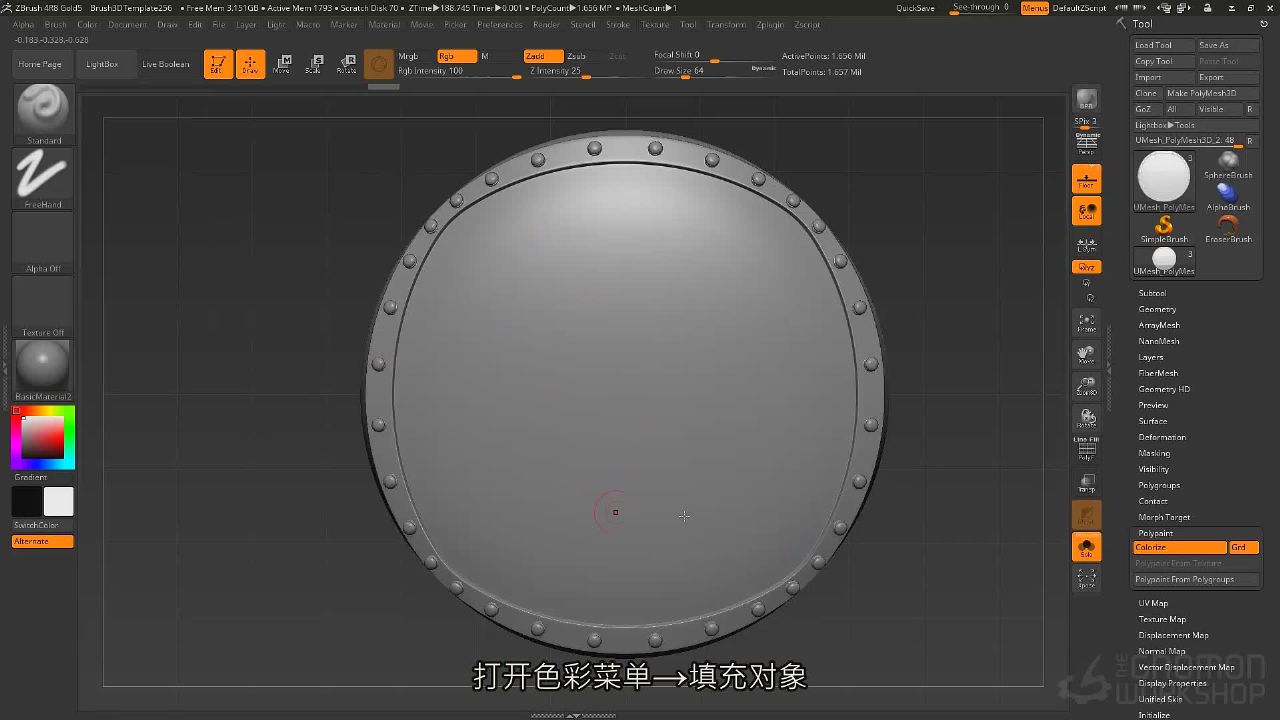Screen dimensions: 1280x720
Task: Pick a hue in color picker square
Action: 43,437
